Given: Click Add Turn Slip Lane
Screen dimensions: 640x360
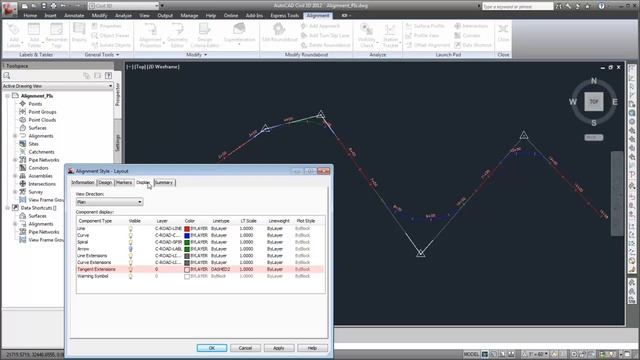Looking at the screenshot, I should 325,36.
